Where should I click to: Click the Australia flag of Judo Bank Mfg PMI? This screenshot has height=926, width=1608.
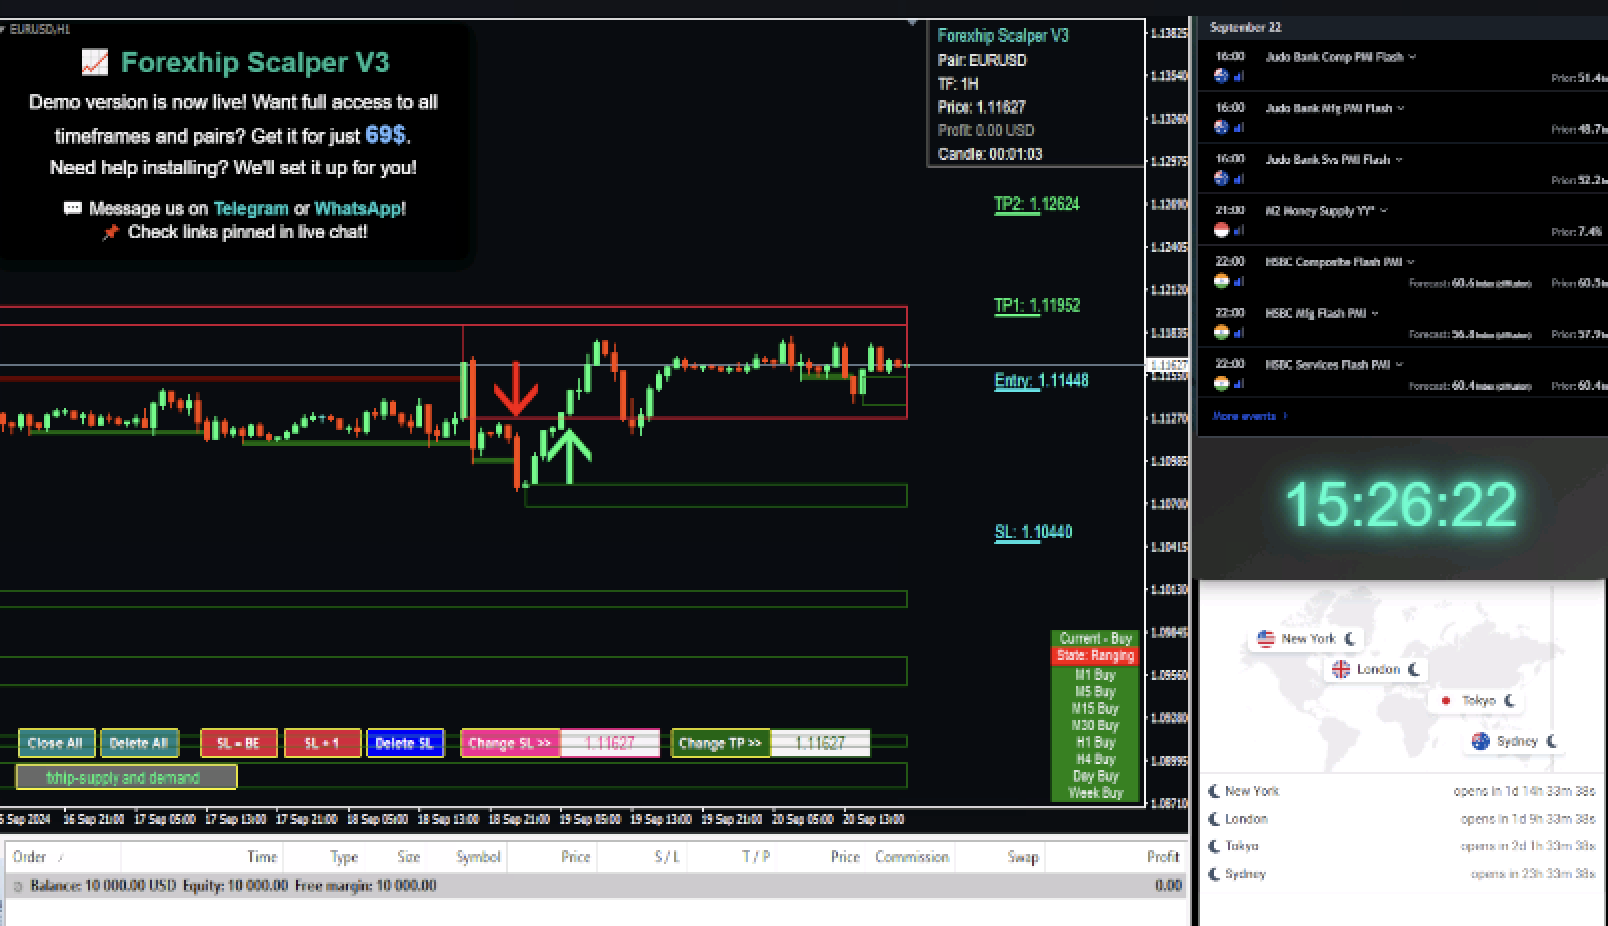(1221, 127)
